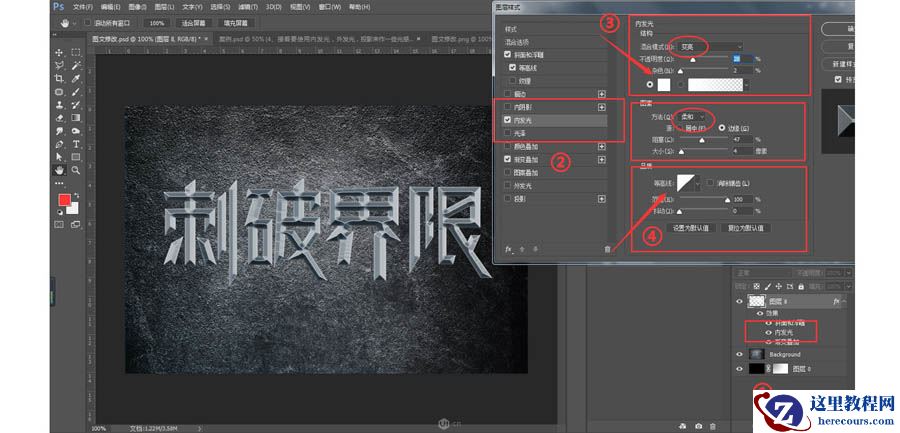Screen dimensions: 900x433
Task: Toggle 斜面和浮雕 style checkbox
Action: pos(507,55)
